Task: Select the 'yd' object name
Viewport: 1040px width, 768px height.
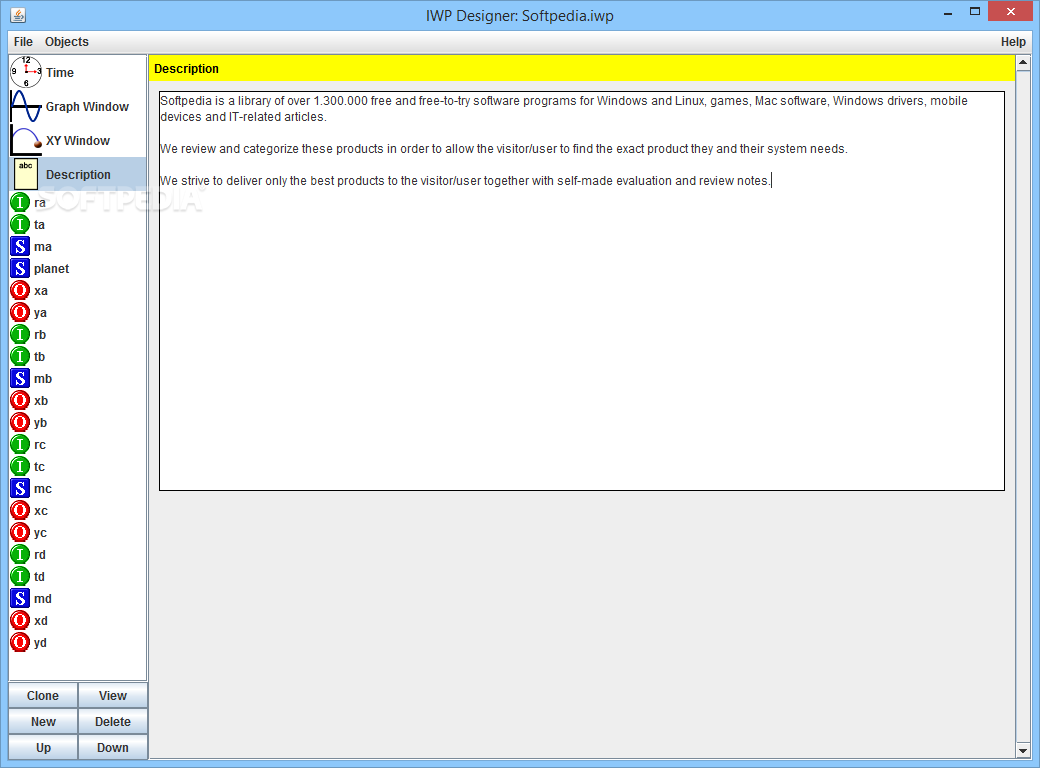Action: click(40, 643)
